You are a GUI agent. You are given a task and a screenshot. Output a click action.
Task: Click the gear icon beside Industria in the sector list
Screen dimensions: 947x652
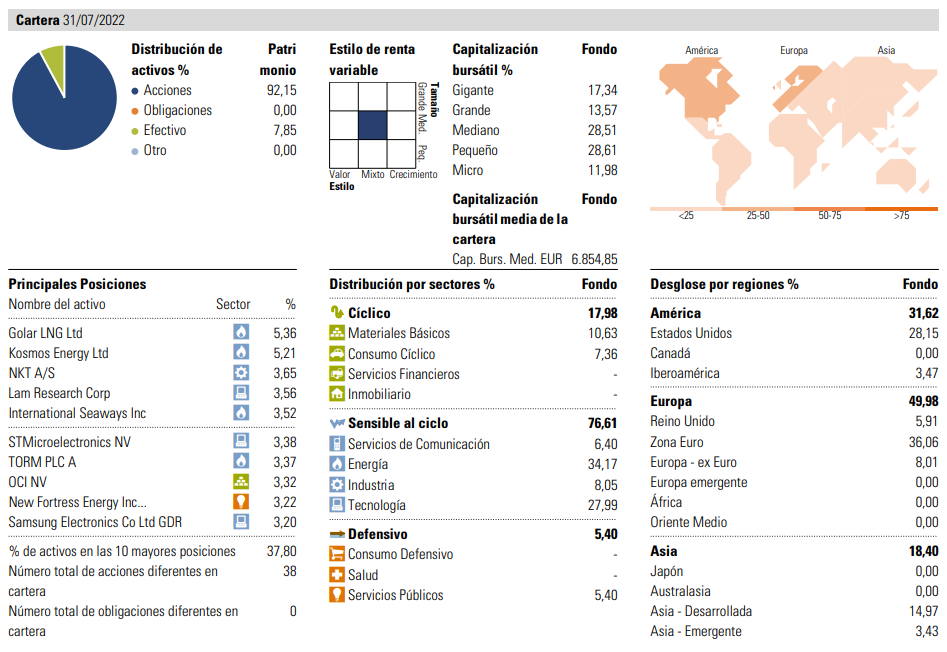point(336,484)
